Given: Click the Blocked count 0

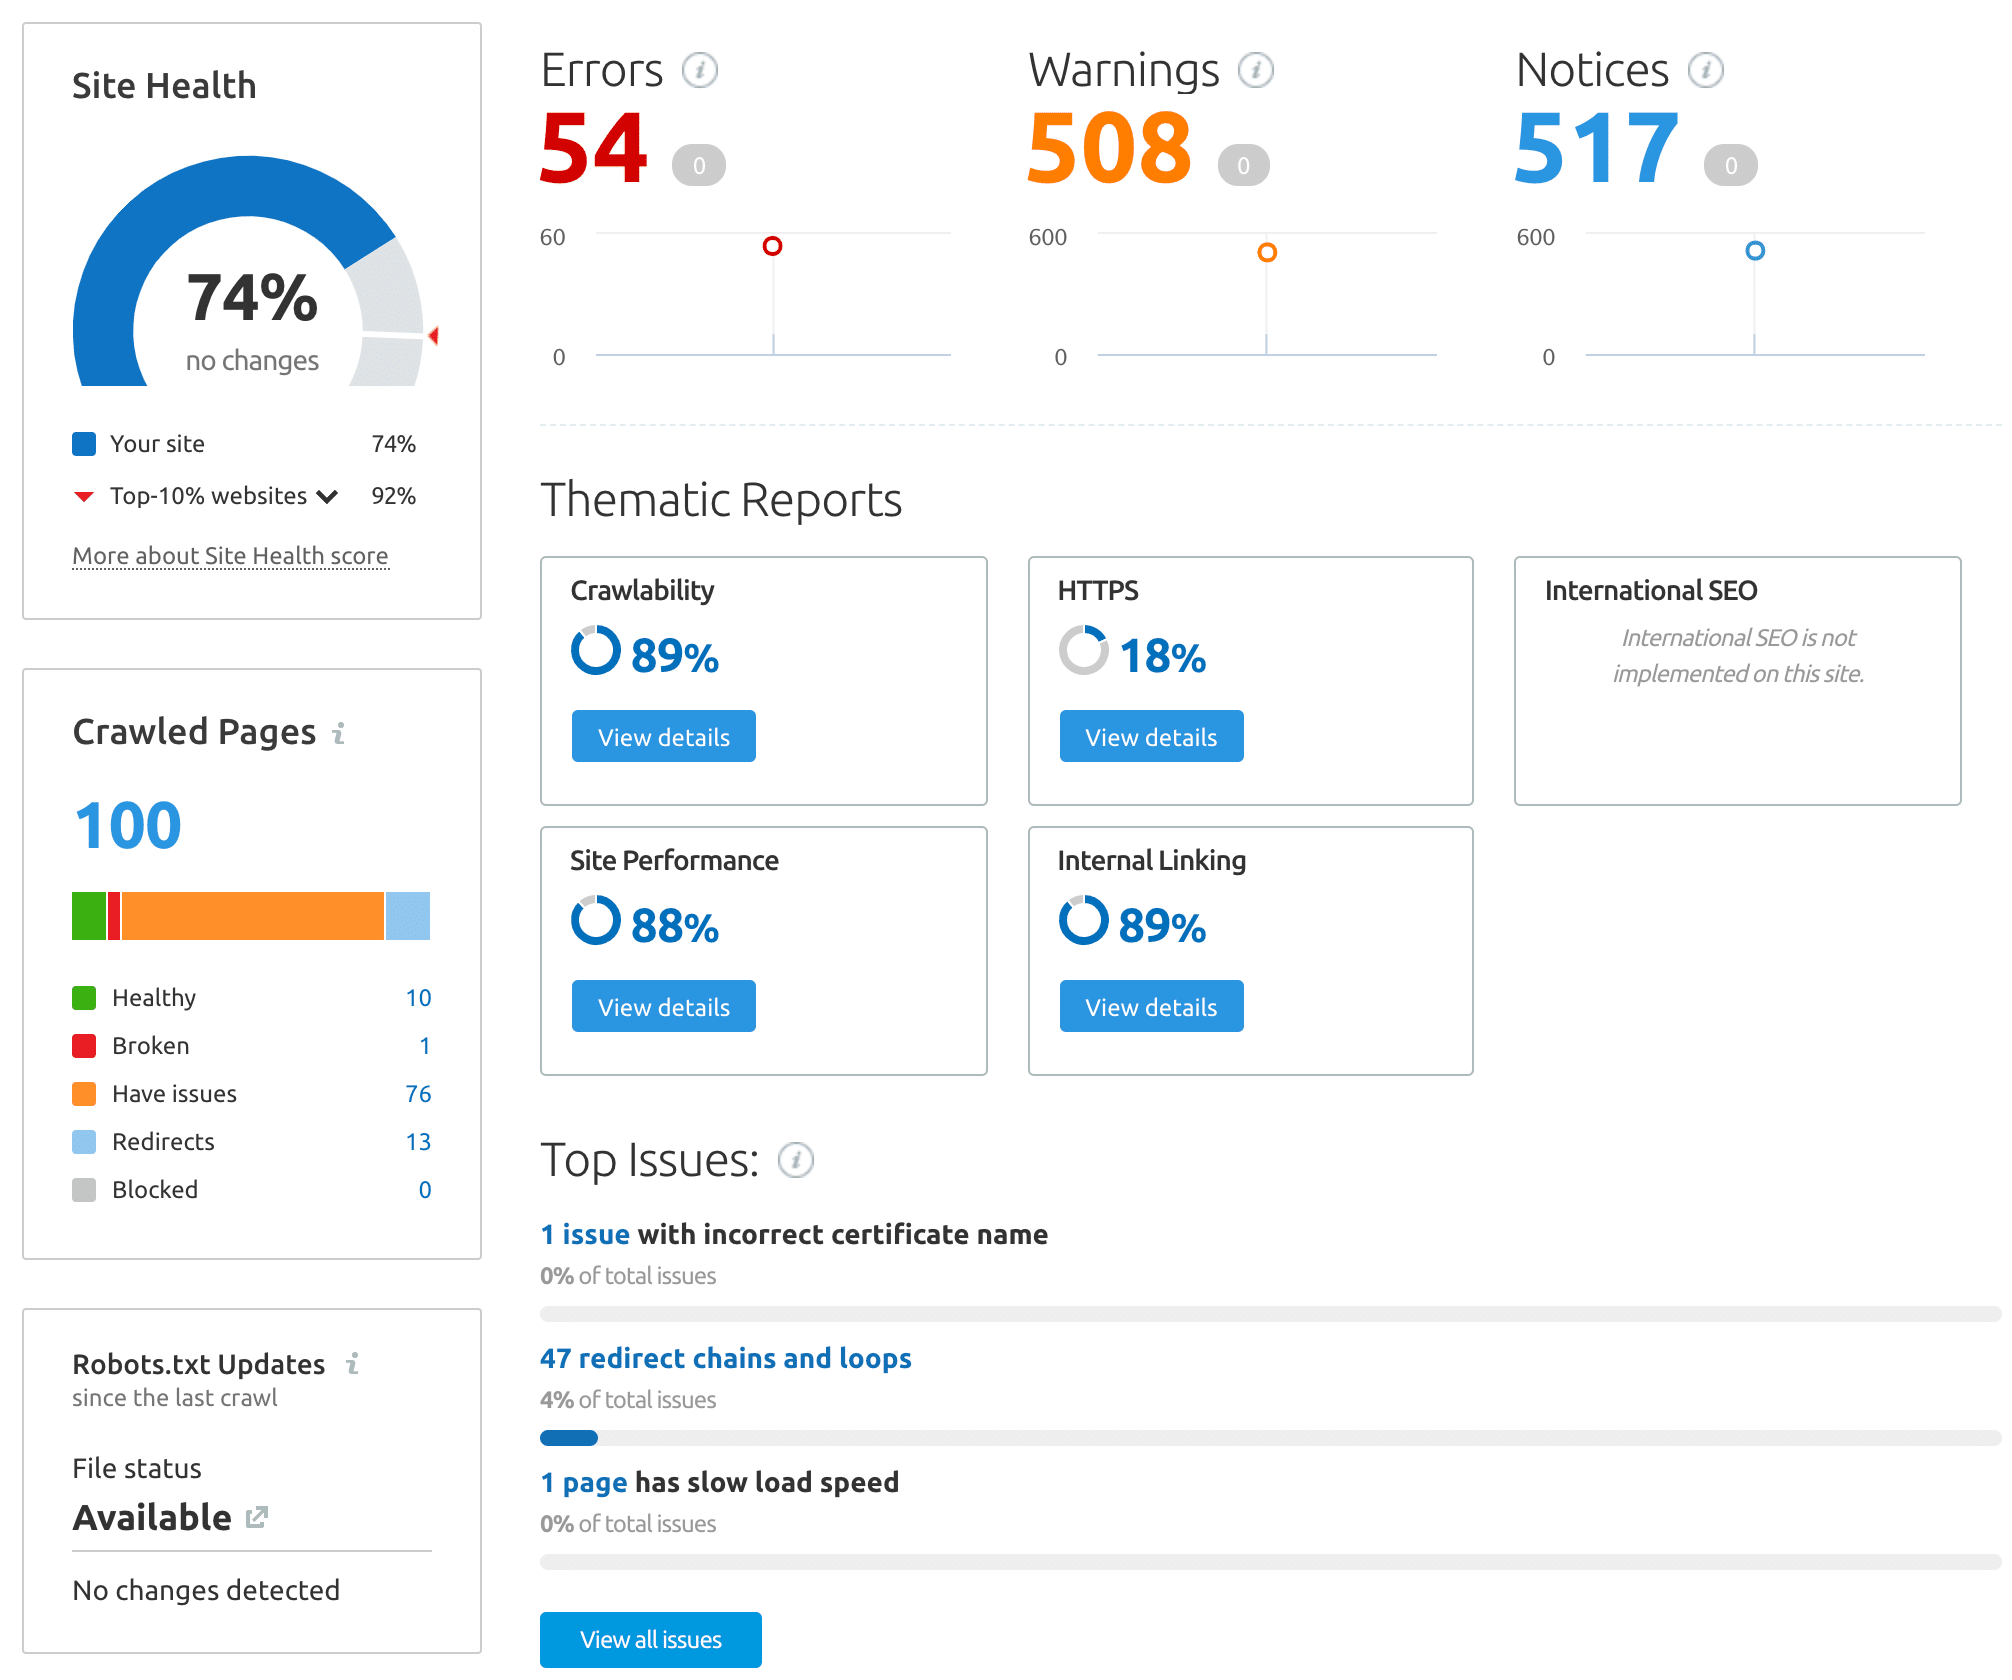Looking at the screenshot, I should point(425,1190).
